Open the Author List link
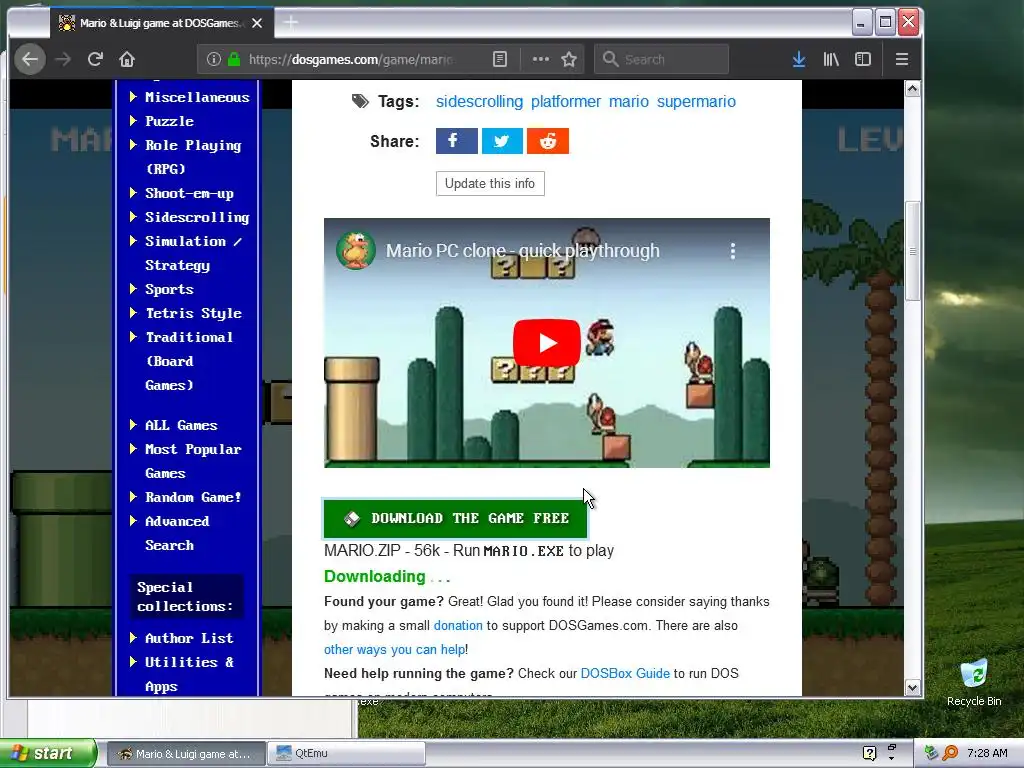The width and height of the screenshot is (1024, 768). pos(189,638)
